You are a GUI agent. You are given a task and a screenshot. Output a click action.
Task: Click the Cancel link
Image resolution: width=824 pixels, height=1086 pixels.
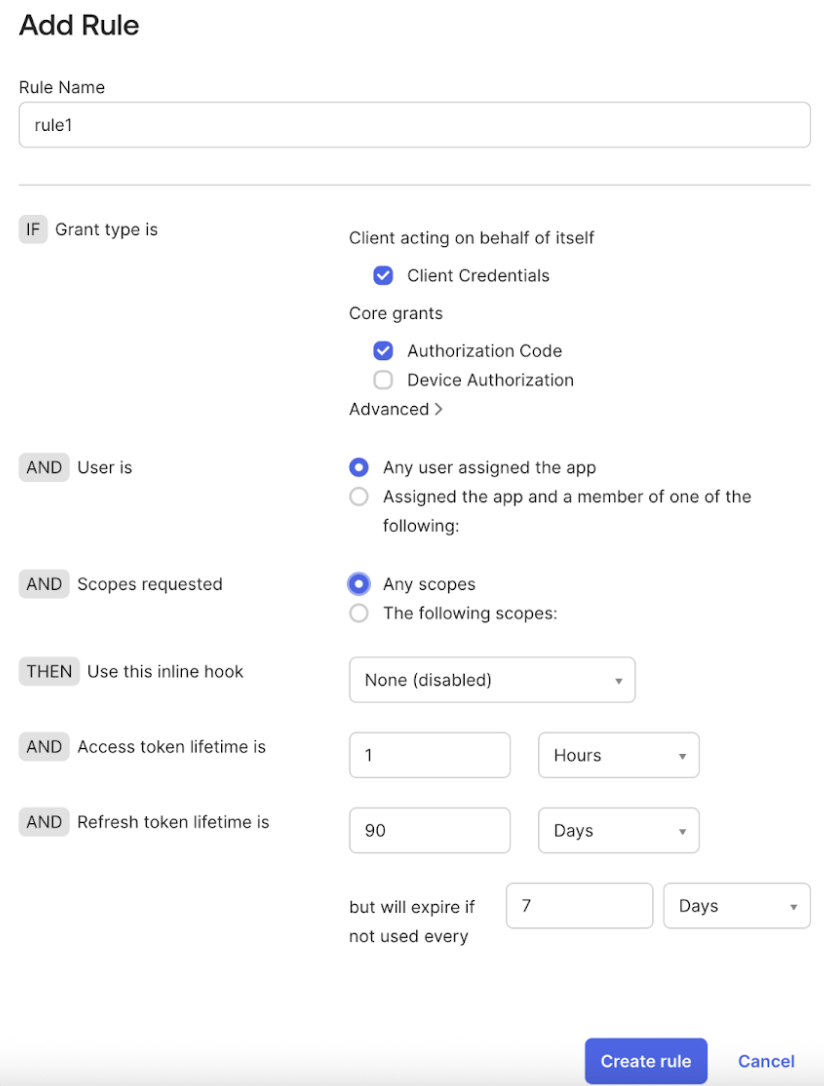coord(766,1061)
